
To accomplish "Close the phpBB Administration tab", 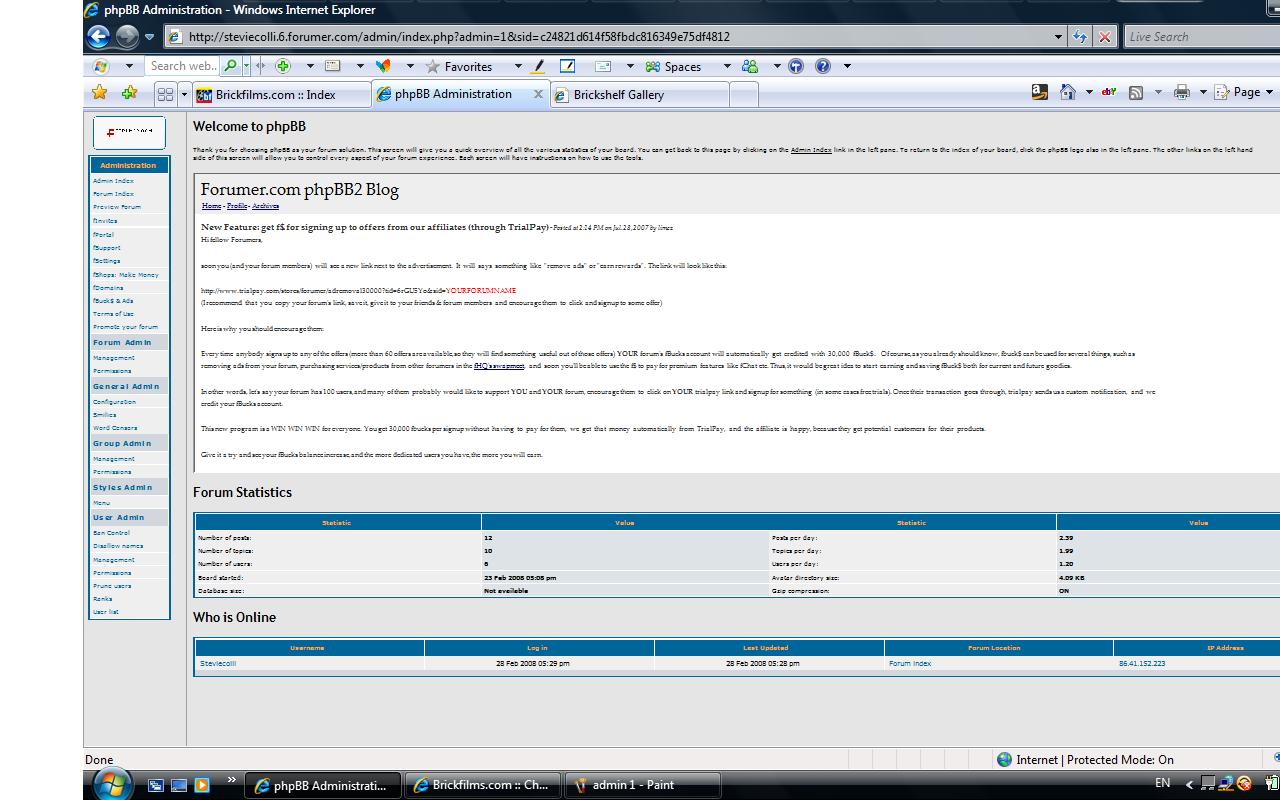I will point(538,94).
